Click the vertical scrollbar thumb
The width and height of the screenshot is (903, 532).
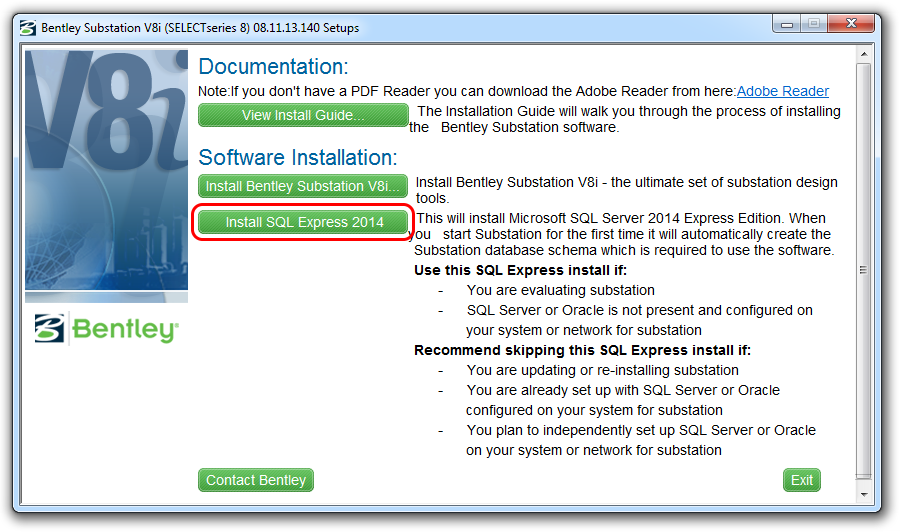point(863,270)
